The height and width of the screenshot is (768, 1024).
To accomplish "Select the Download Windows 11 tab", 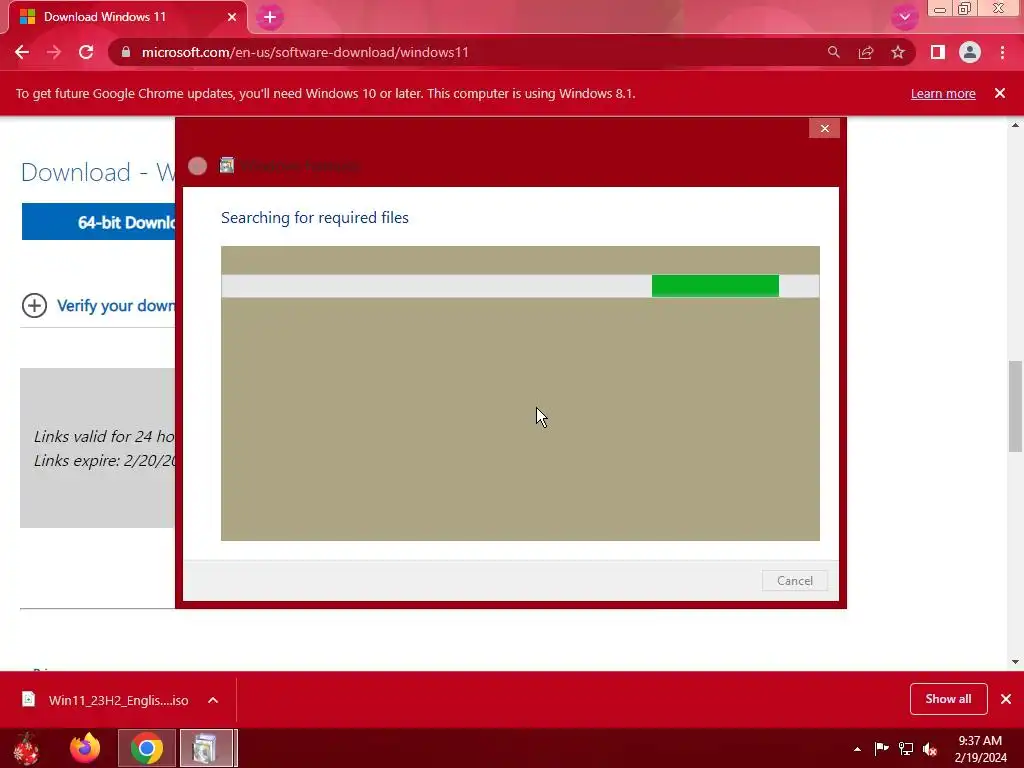I will point(128,17).
